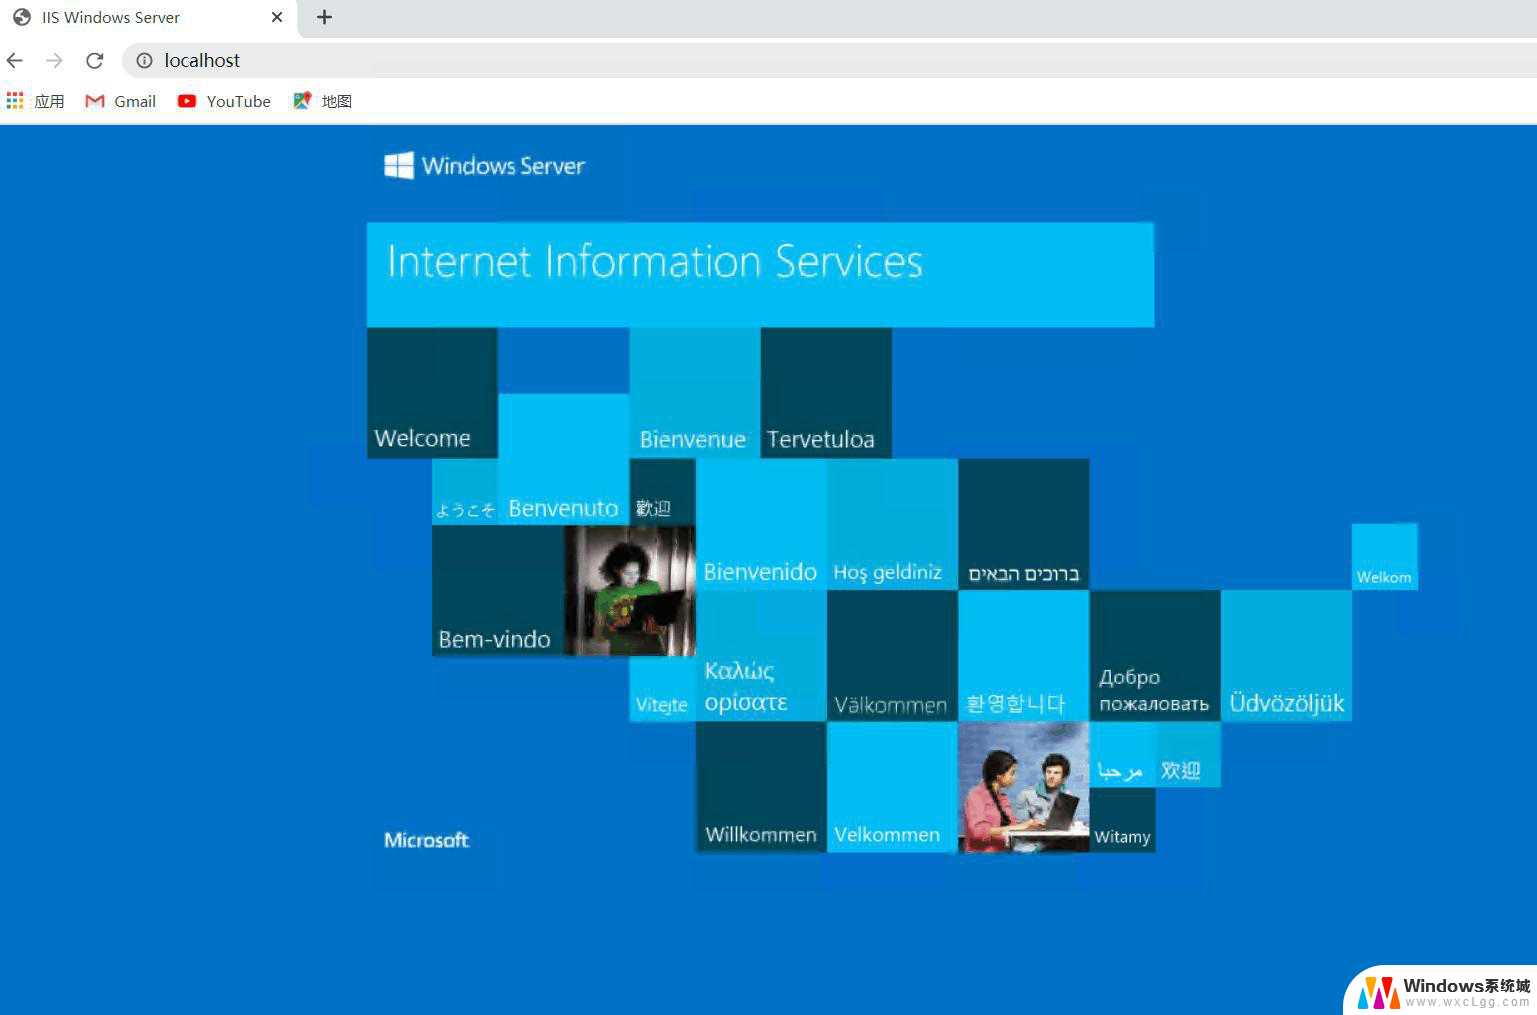This screenshot has height=1015, width=1537.
Task: Click the browser back arrow
Action: [x=15, y=60]
